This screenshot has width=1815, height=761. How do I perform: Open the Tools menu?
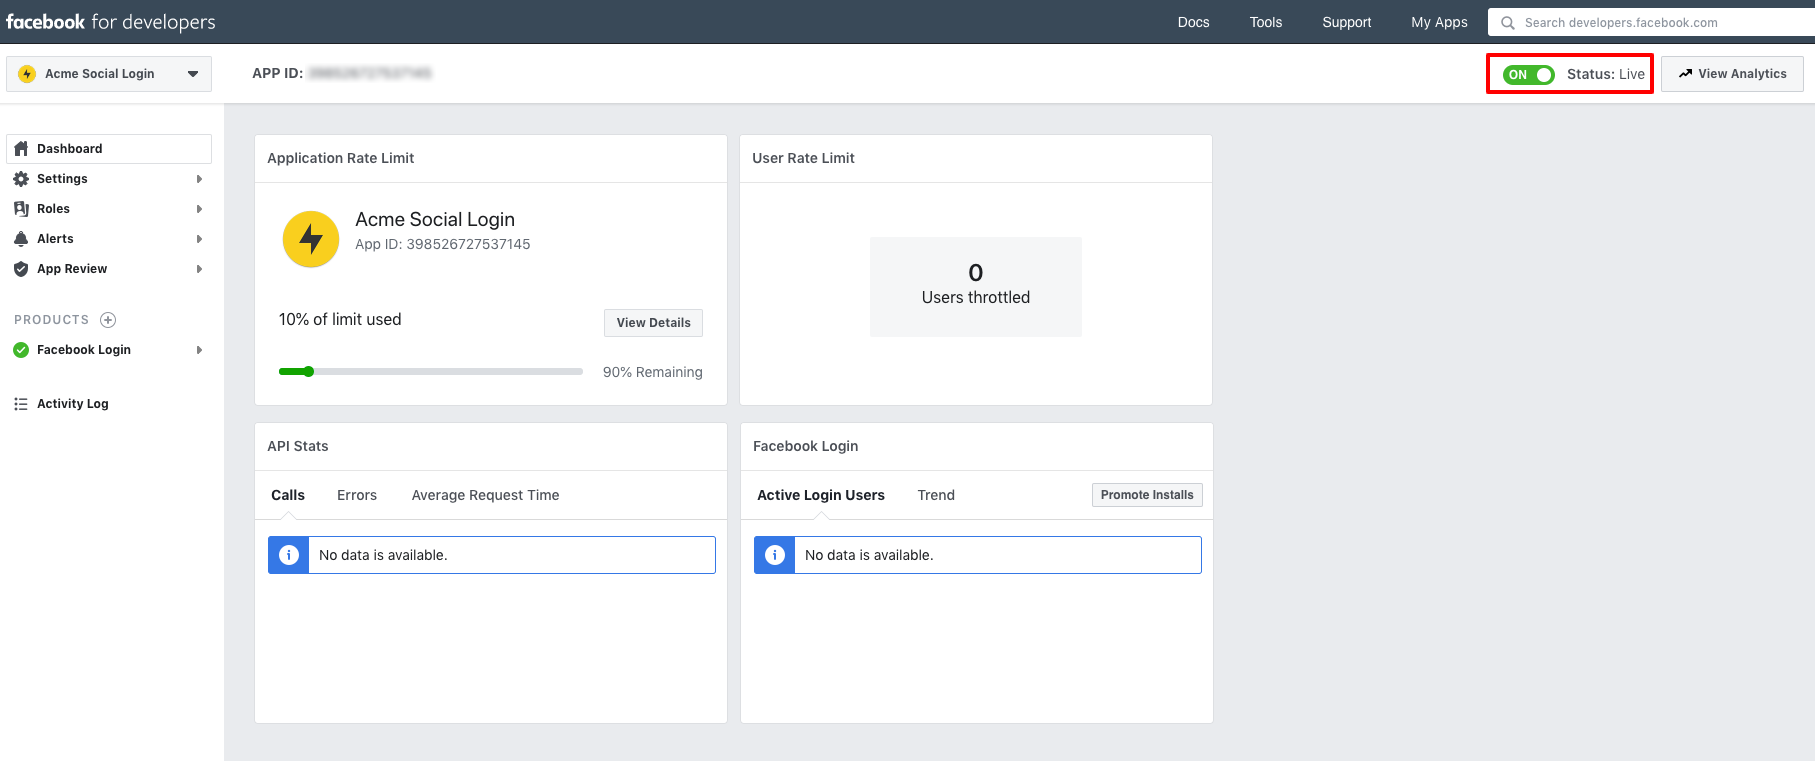[x=1266, y=22]
